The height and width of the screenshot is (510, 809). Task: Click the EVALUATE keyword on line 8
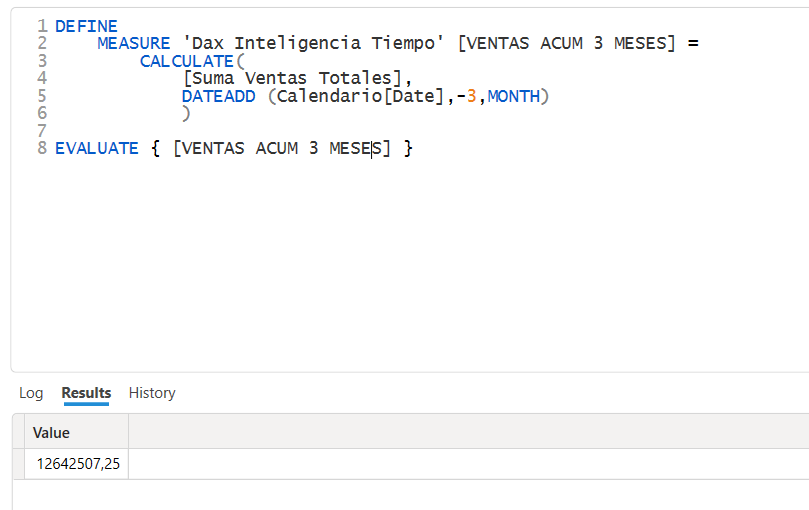pyautogui.click(x=96, y=149)
